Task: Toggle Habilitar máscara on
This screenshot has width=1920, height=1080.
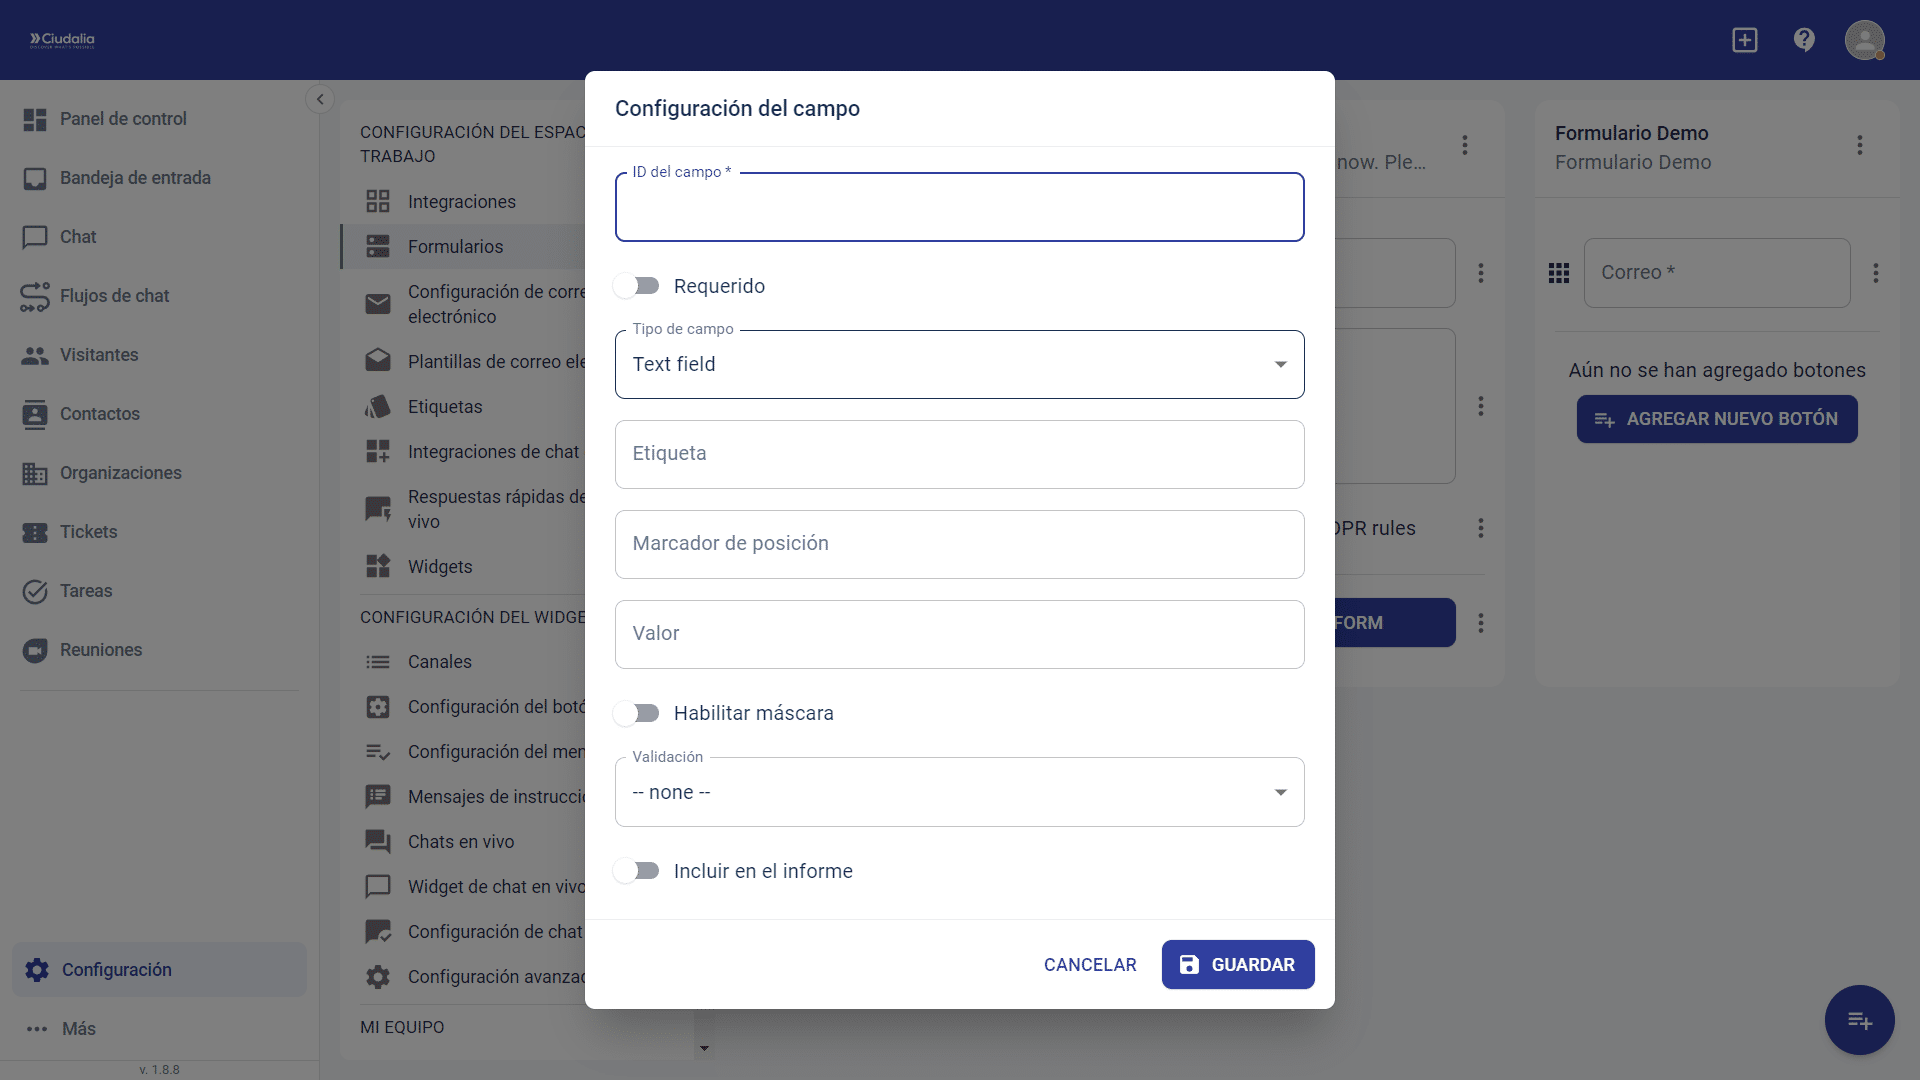Action: pyautogui.click(x=636, y=712)
